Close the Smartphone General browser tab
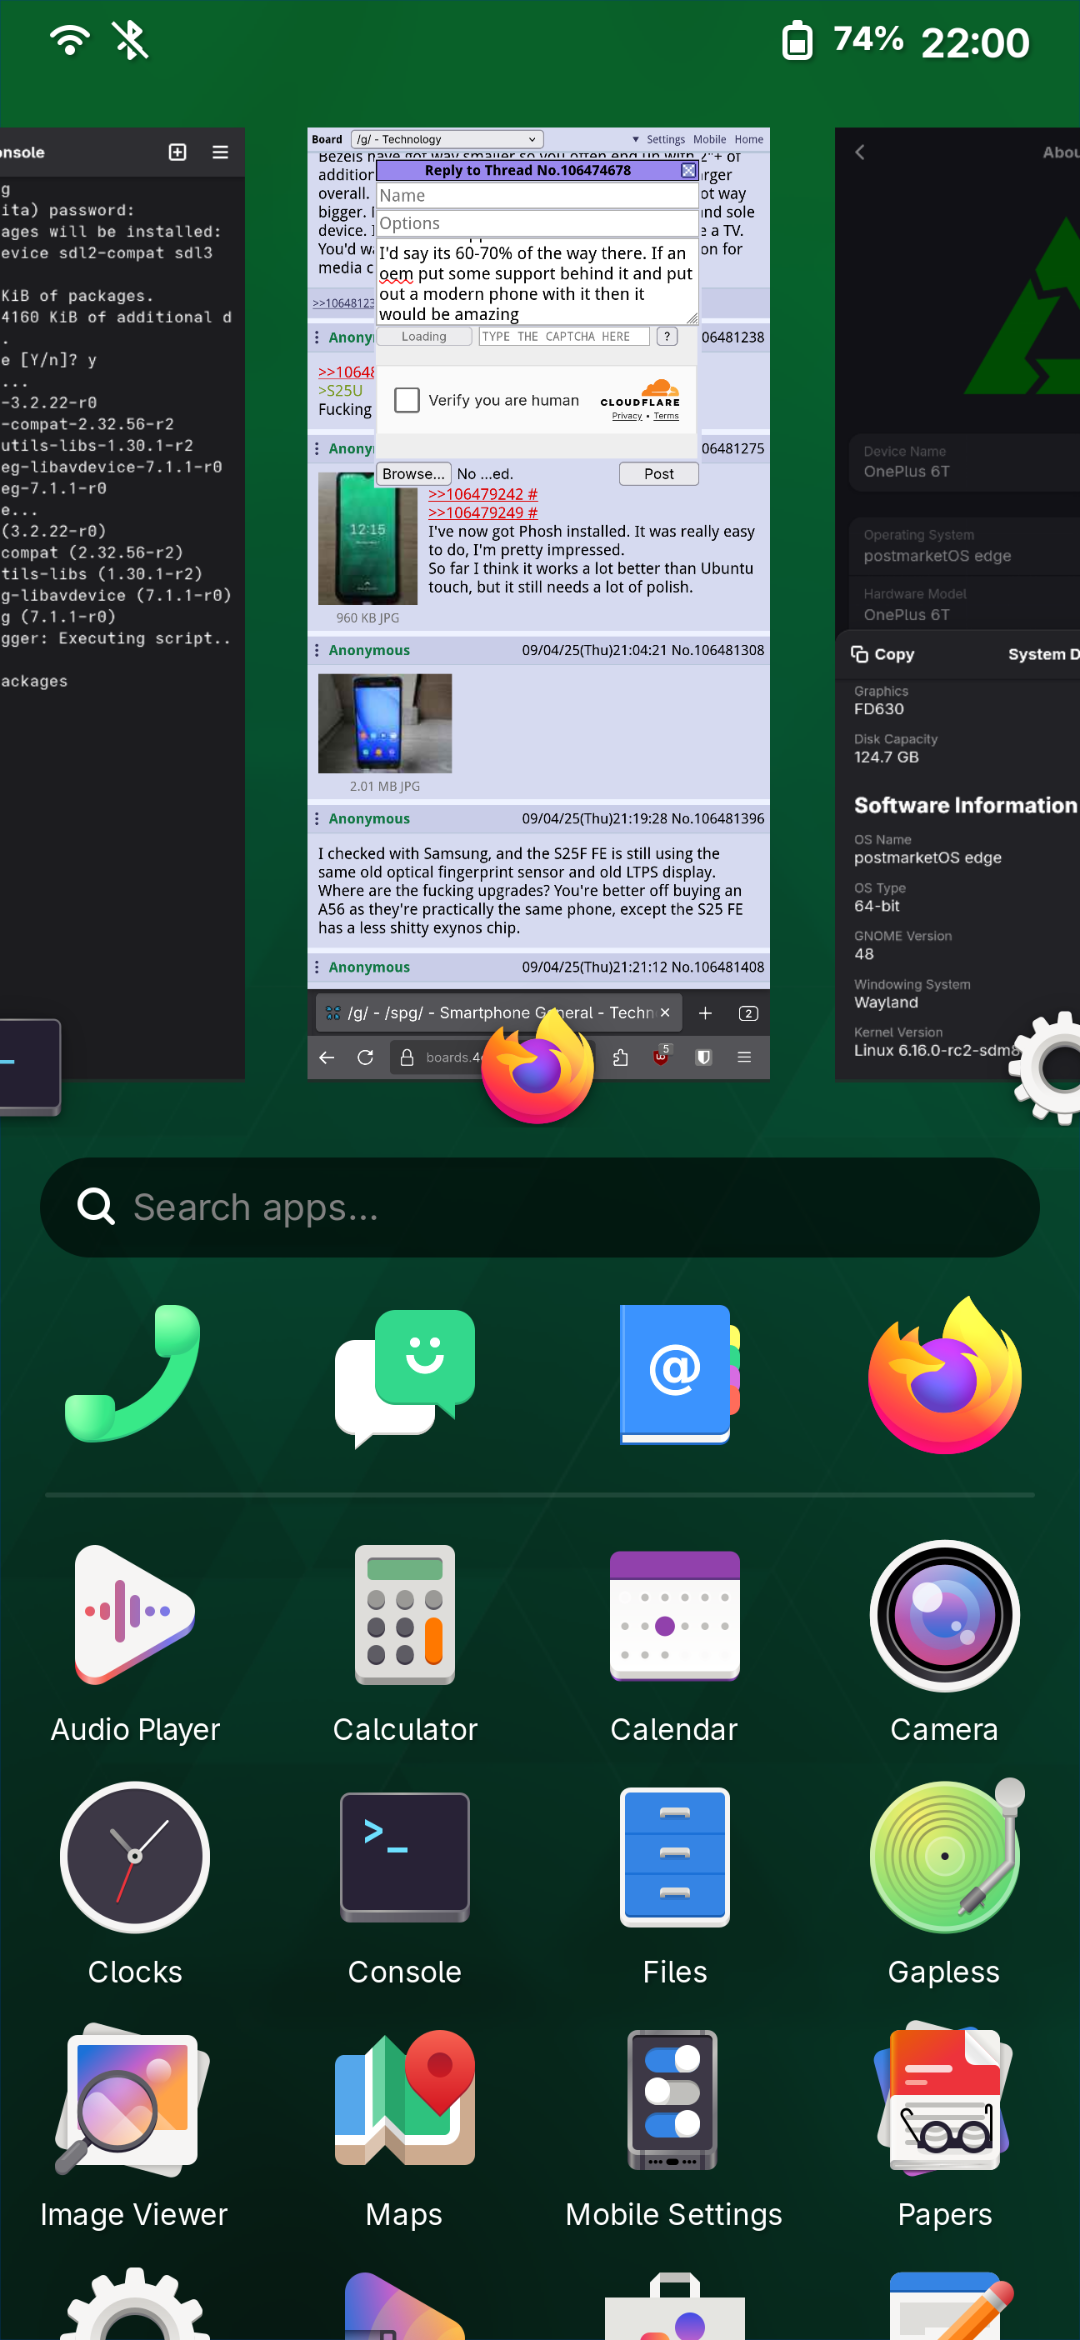This screenshot has width=1080, height=2340. 665,1013
